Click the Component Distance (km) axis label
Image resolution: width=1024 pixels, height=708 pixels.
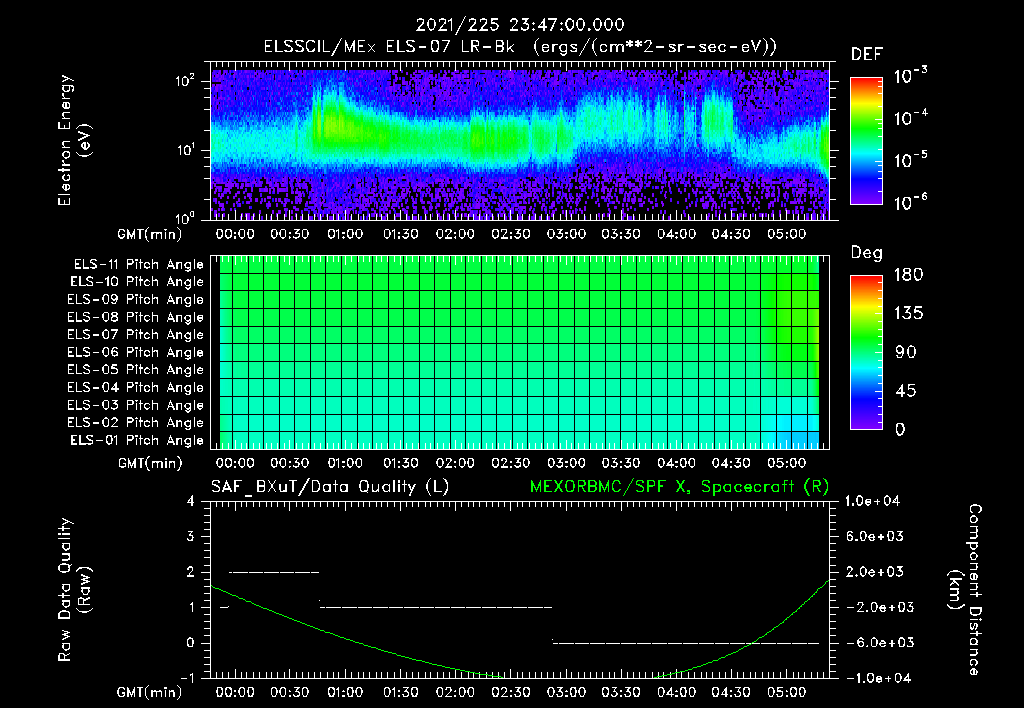(965, 590)
